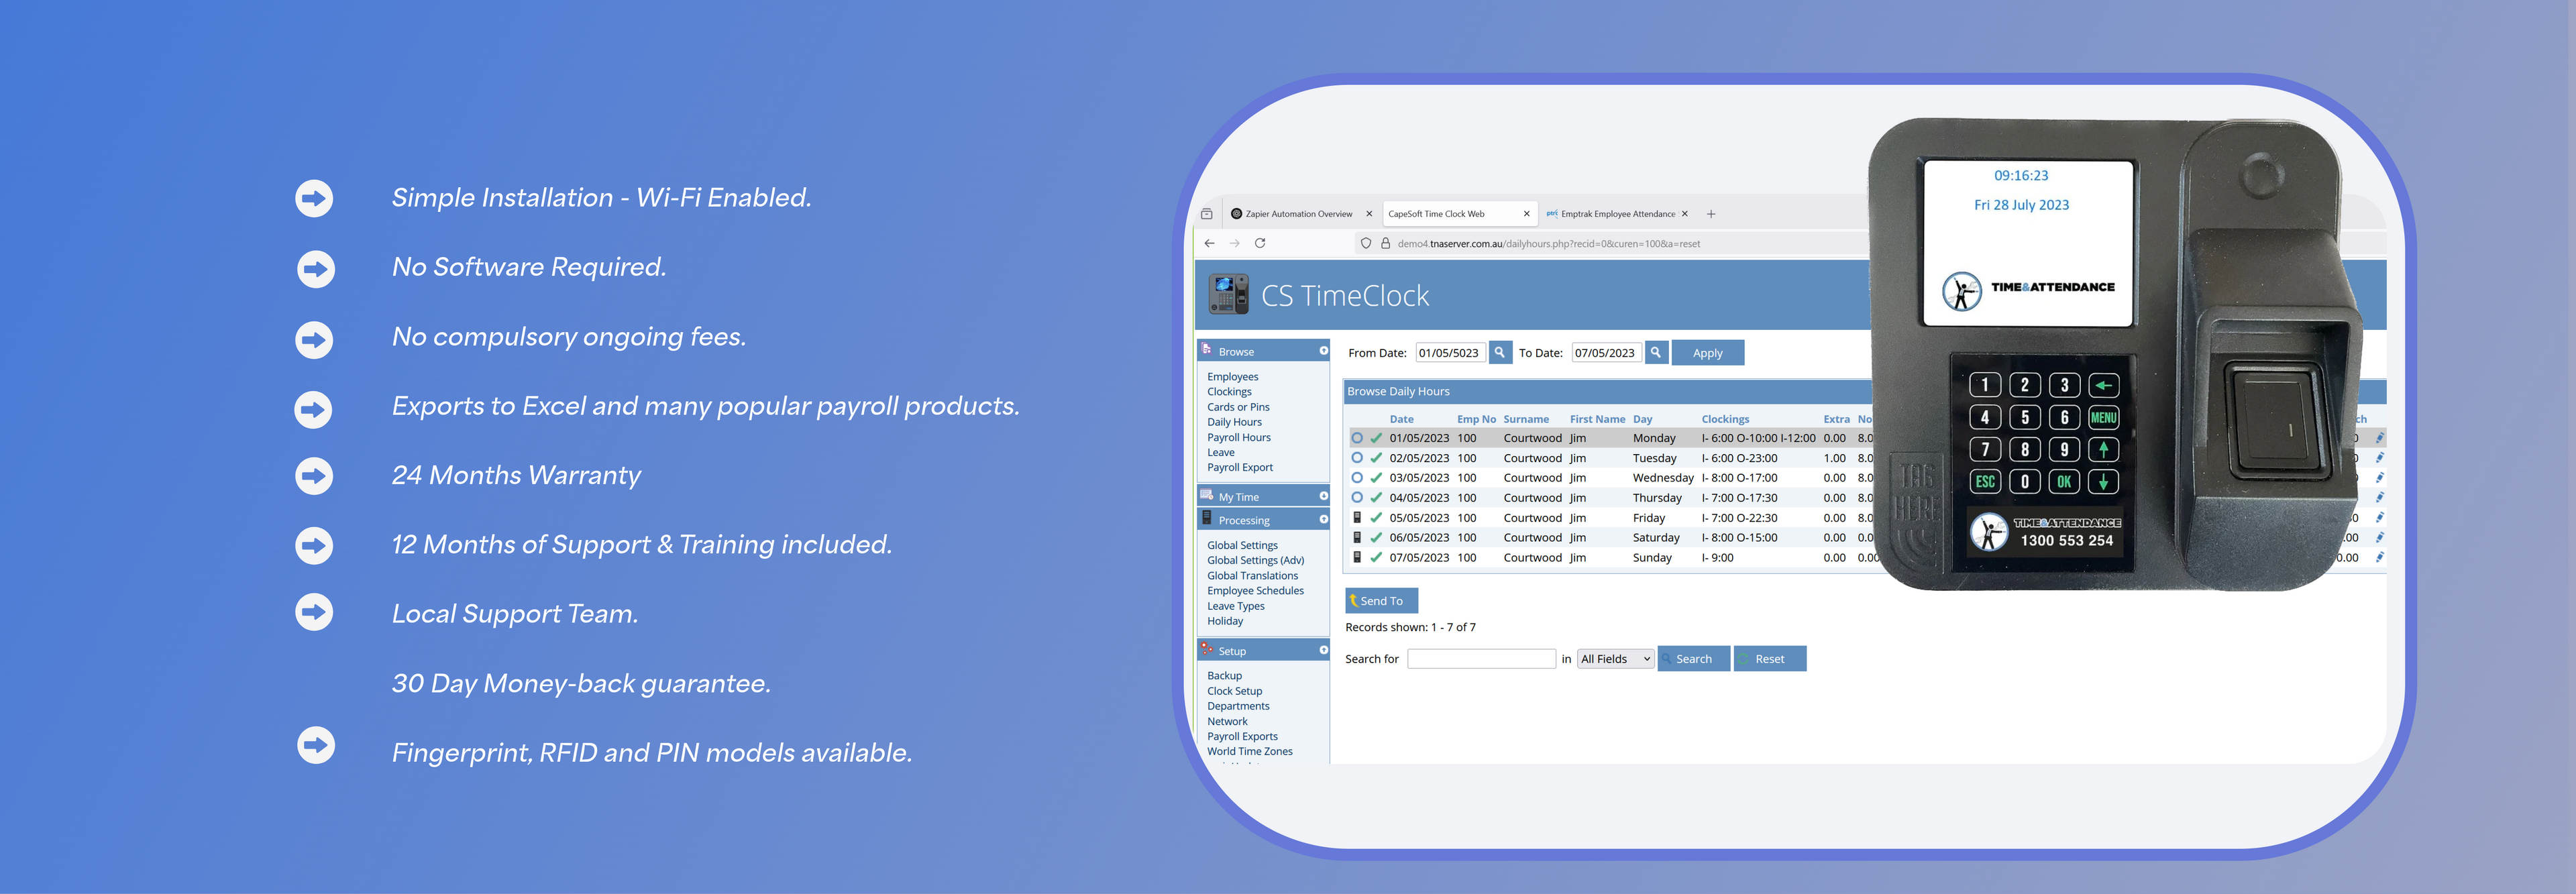The image size is (2576, 894).
Task: Click the Search for text field
Action: click(1481, 659)
